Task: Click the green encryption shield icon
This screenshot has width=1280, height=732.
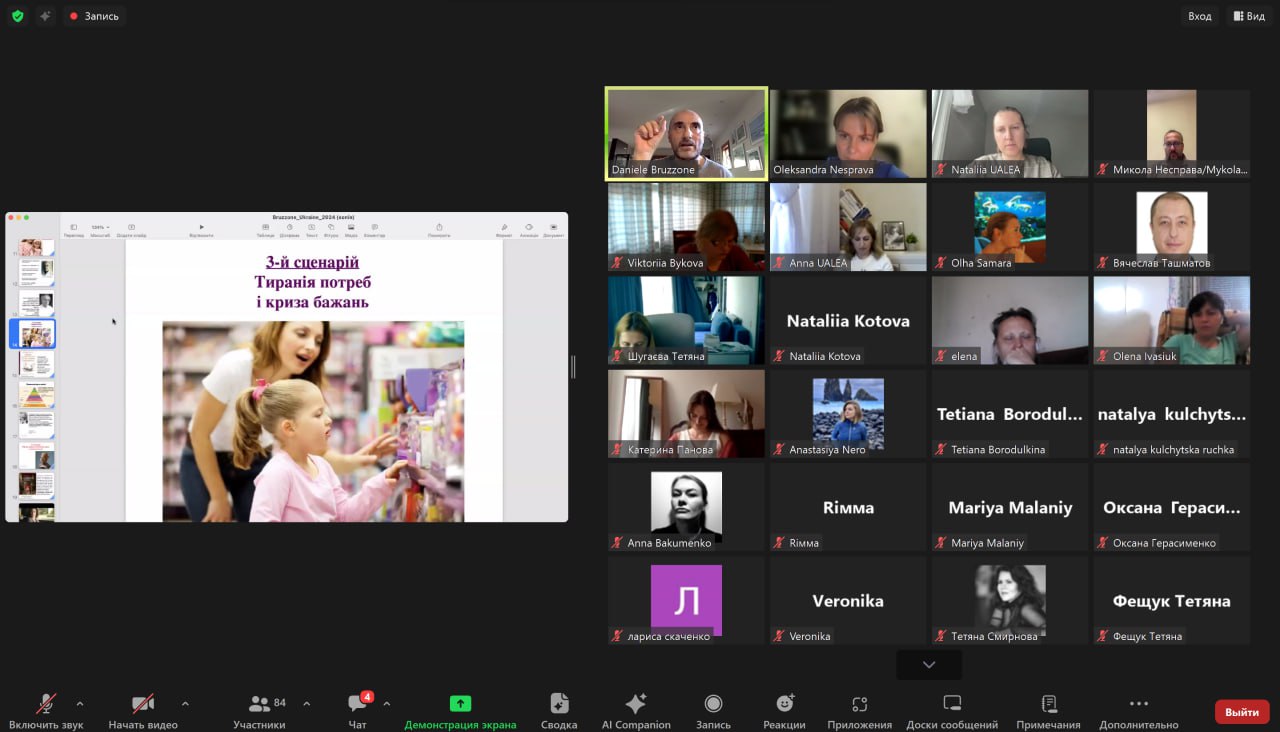Action: [17, 16]
